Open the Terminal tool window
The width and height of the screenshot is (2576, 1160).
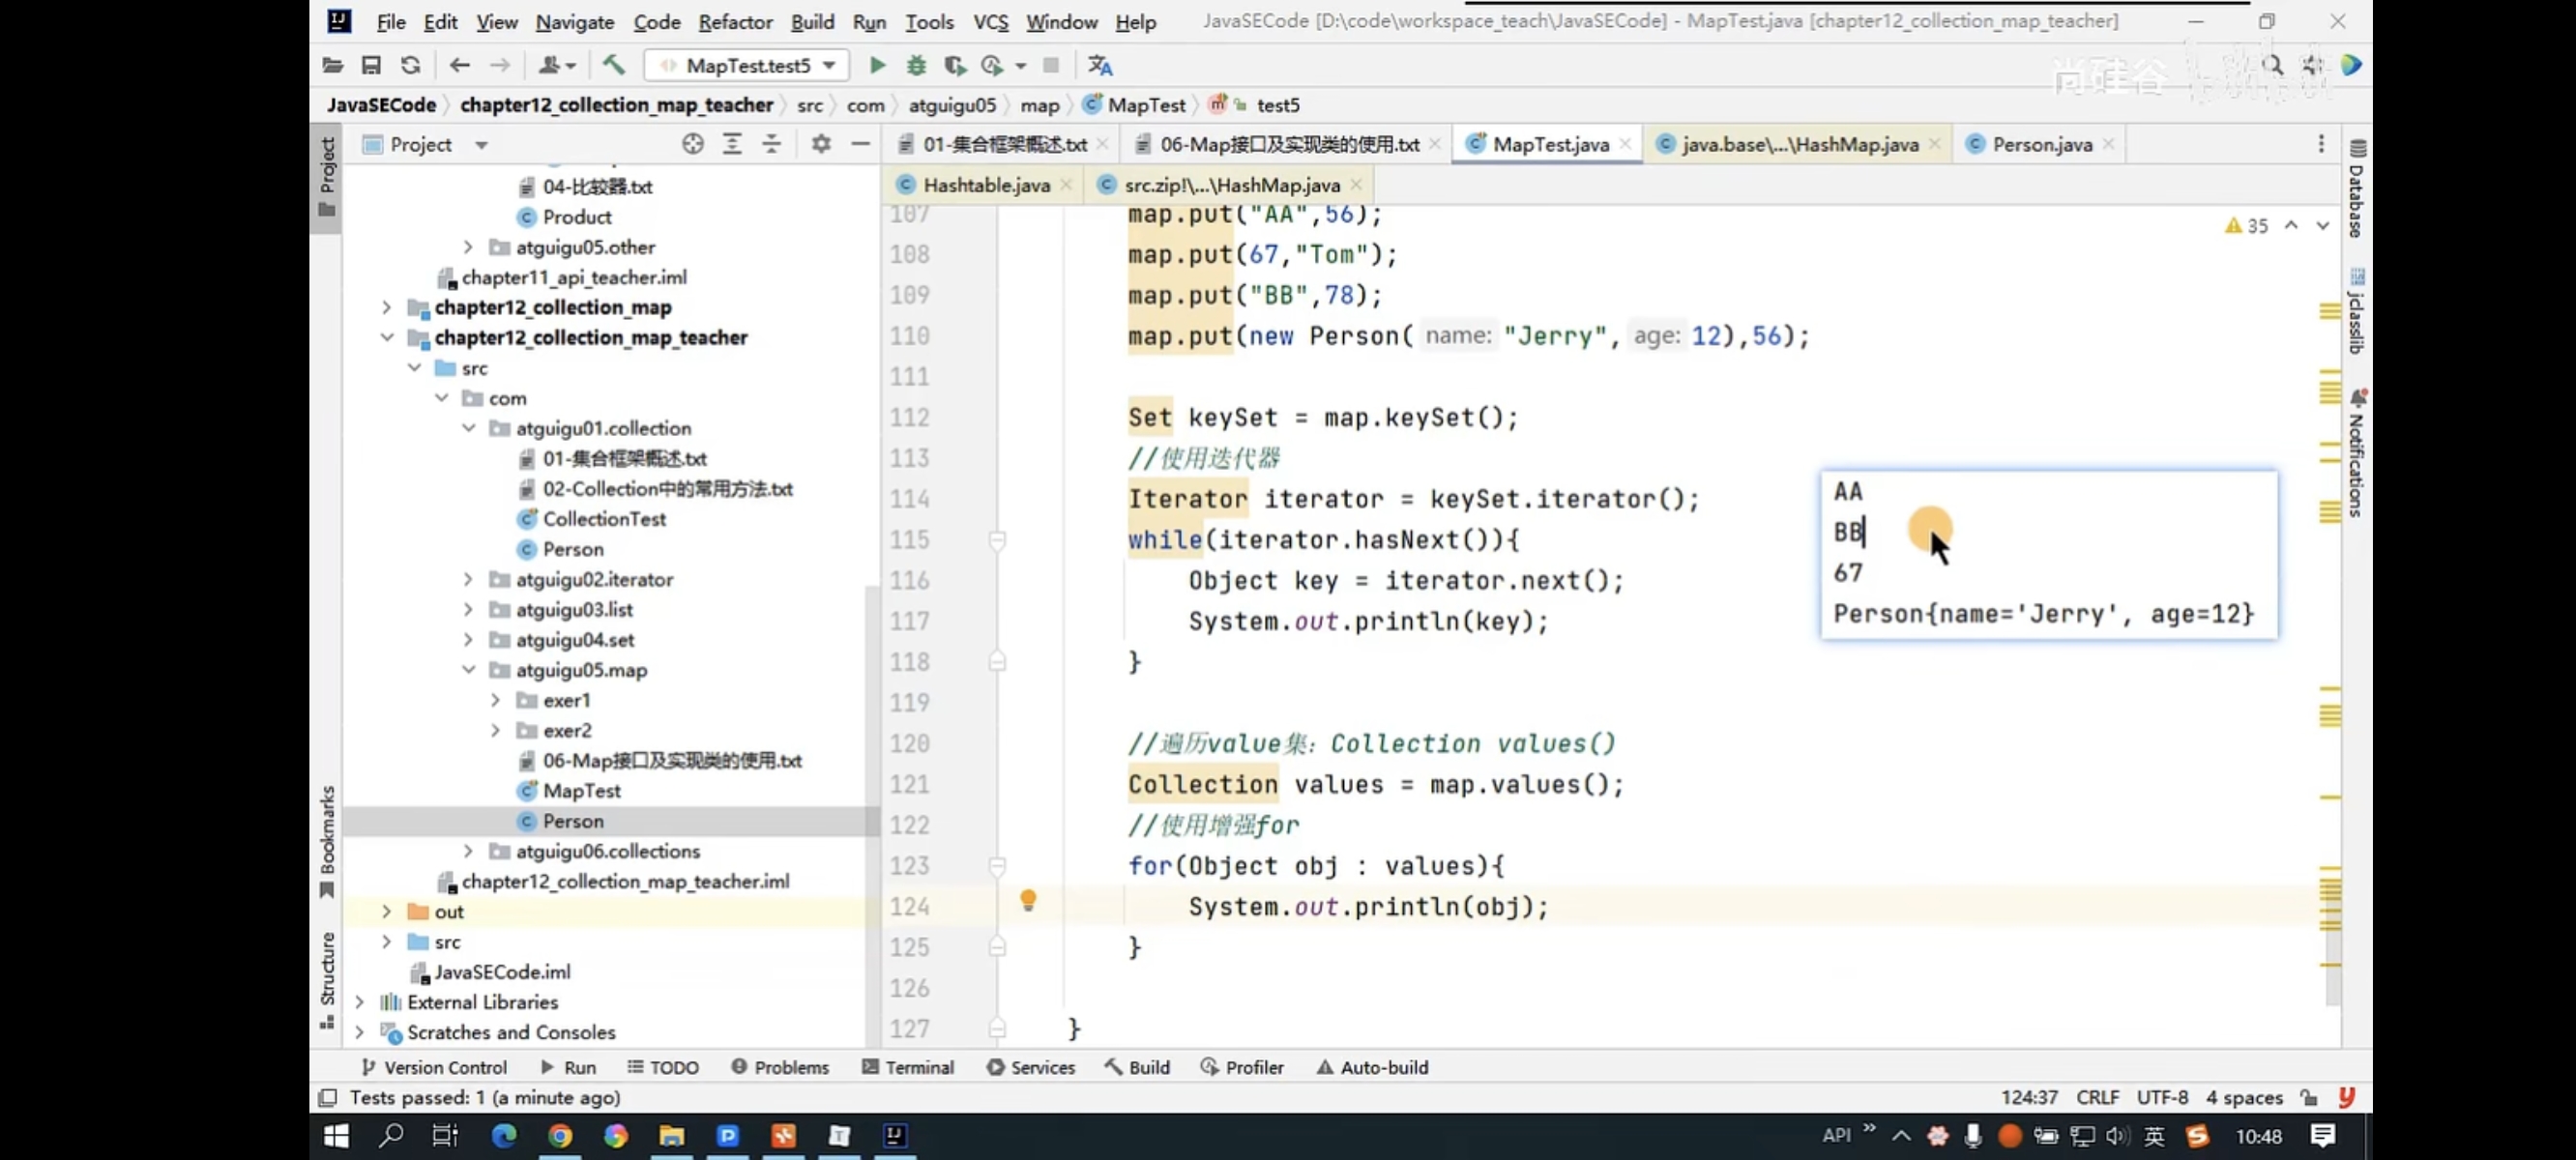click(908, 1067)
